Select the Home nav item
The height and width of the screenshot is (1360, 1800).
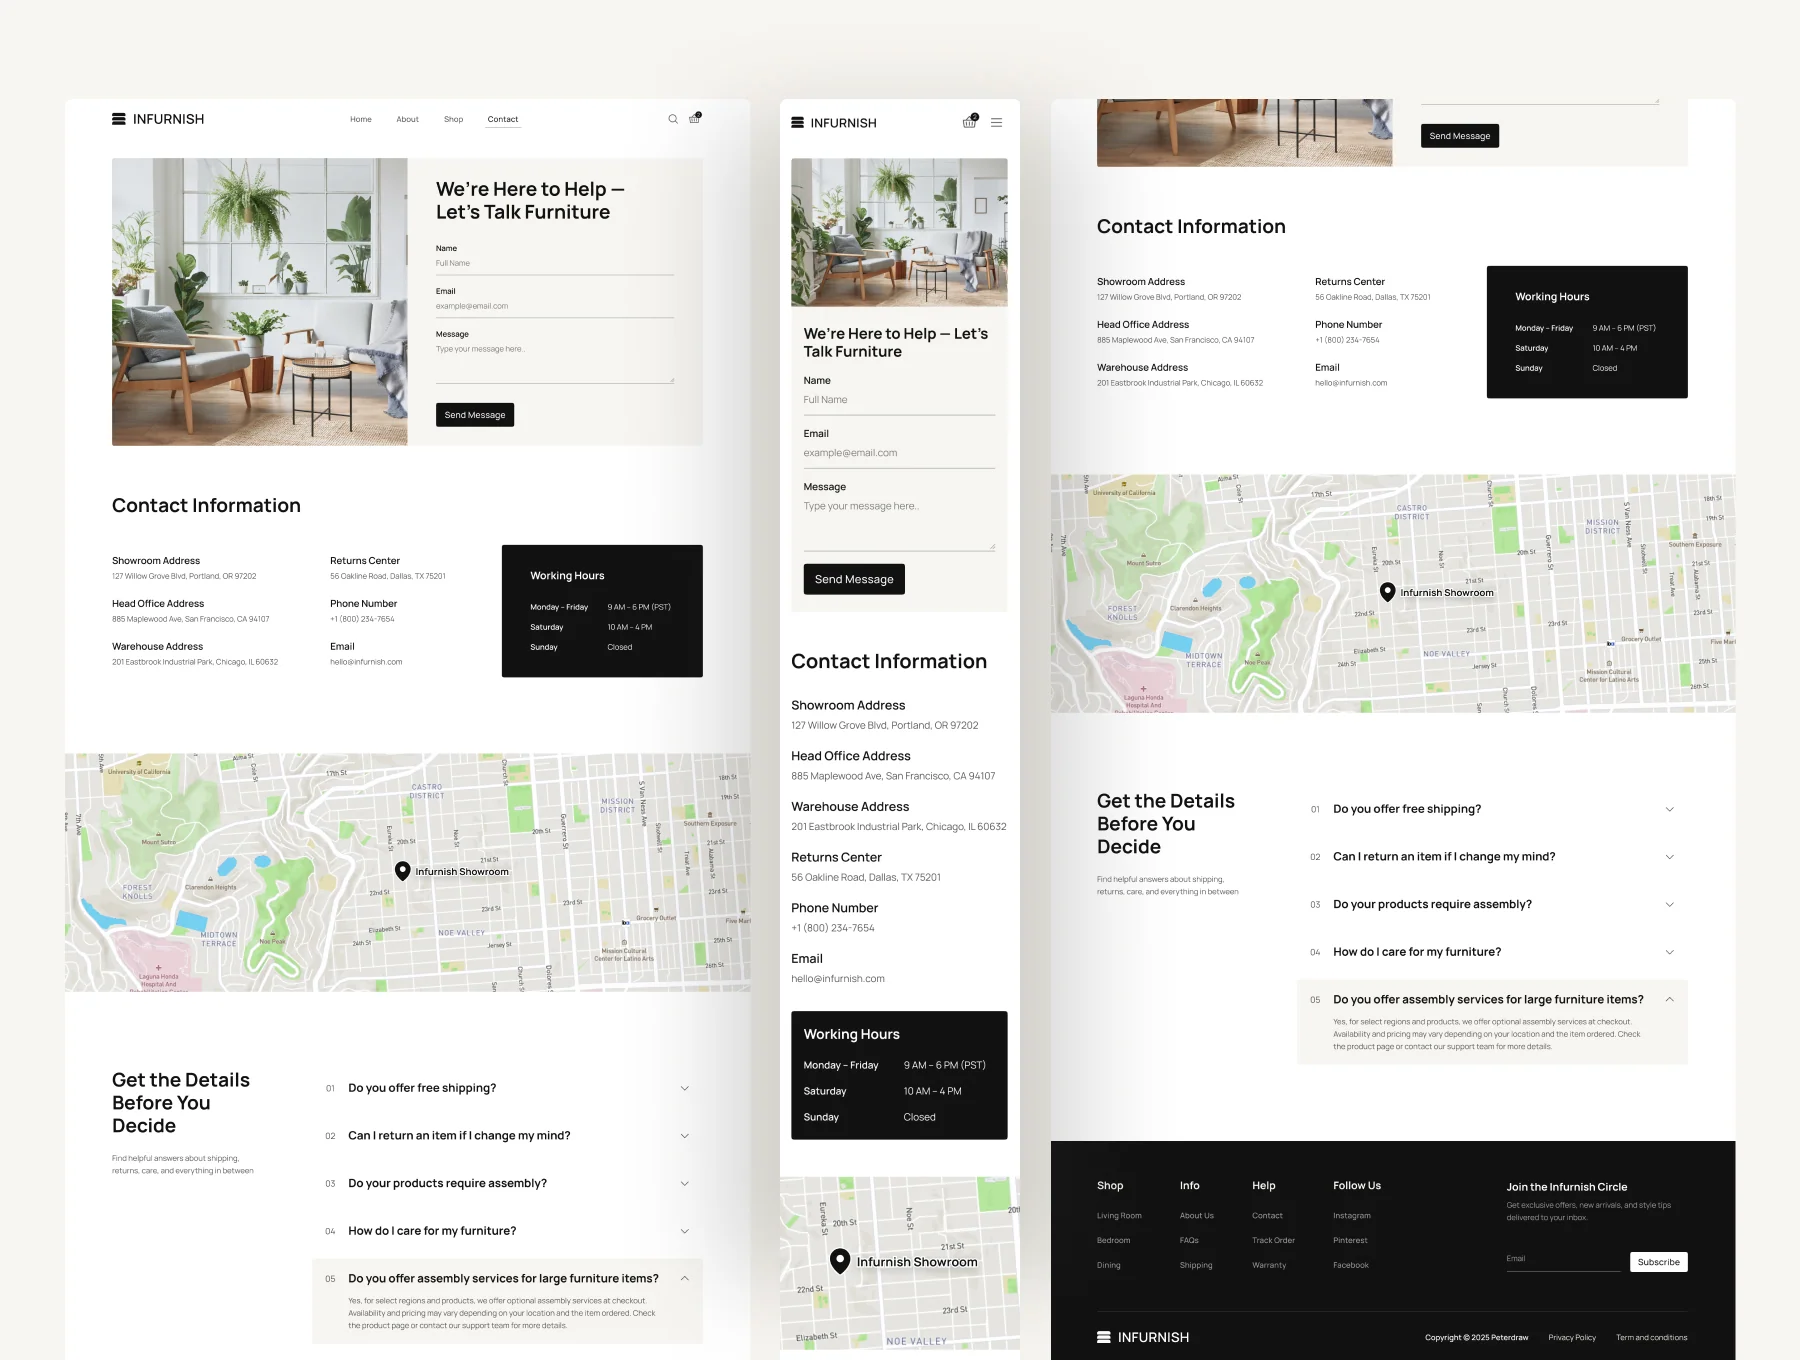click(361, 119)
